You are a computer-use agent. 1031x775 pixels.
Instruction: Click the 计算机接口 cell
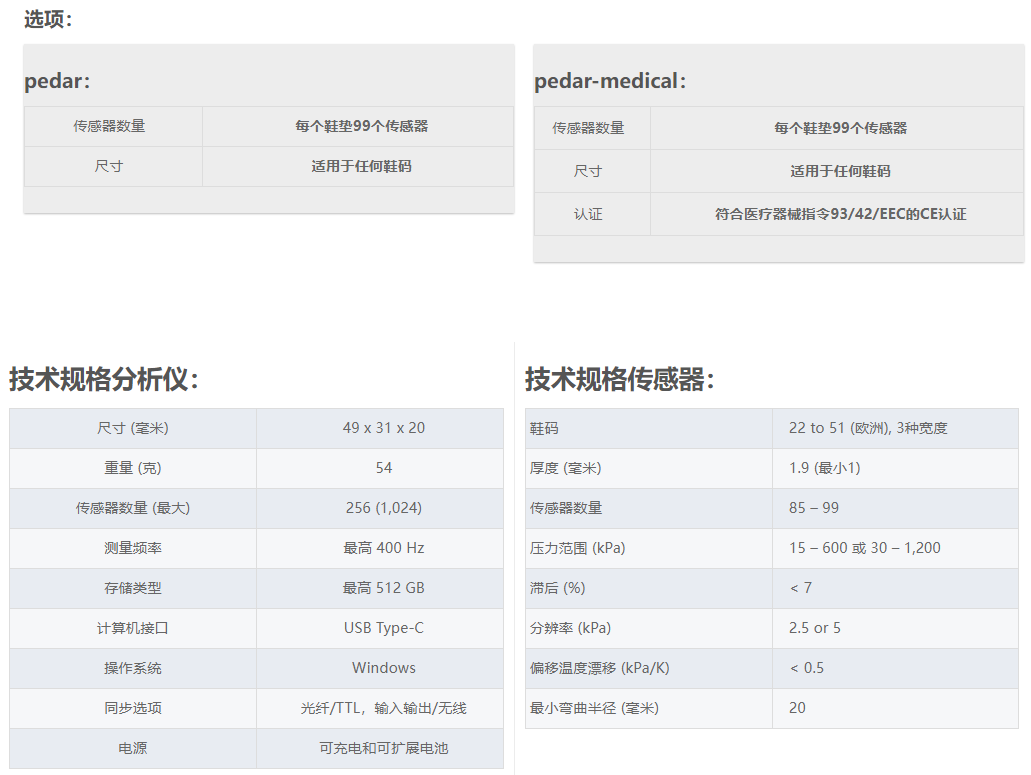pos(133,628)
